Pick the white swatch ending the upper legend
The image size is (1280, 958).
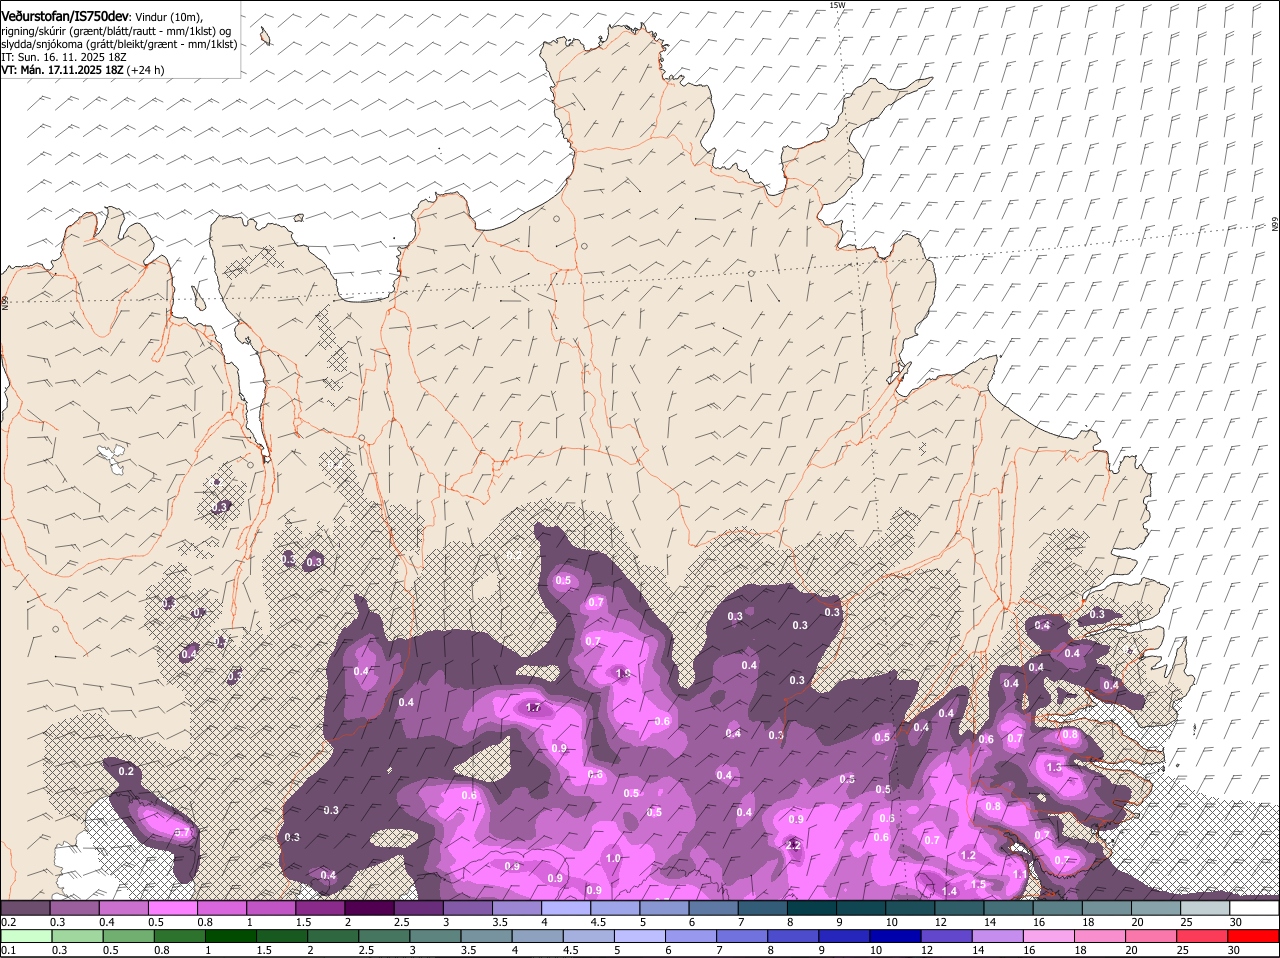coord(1253,908)
